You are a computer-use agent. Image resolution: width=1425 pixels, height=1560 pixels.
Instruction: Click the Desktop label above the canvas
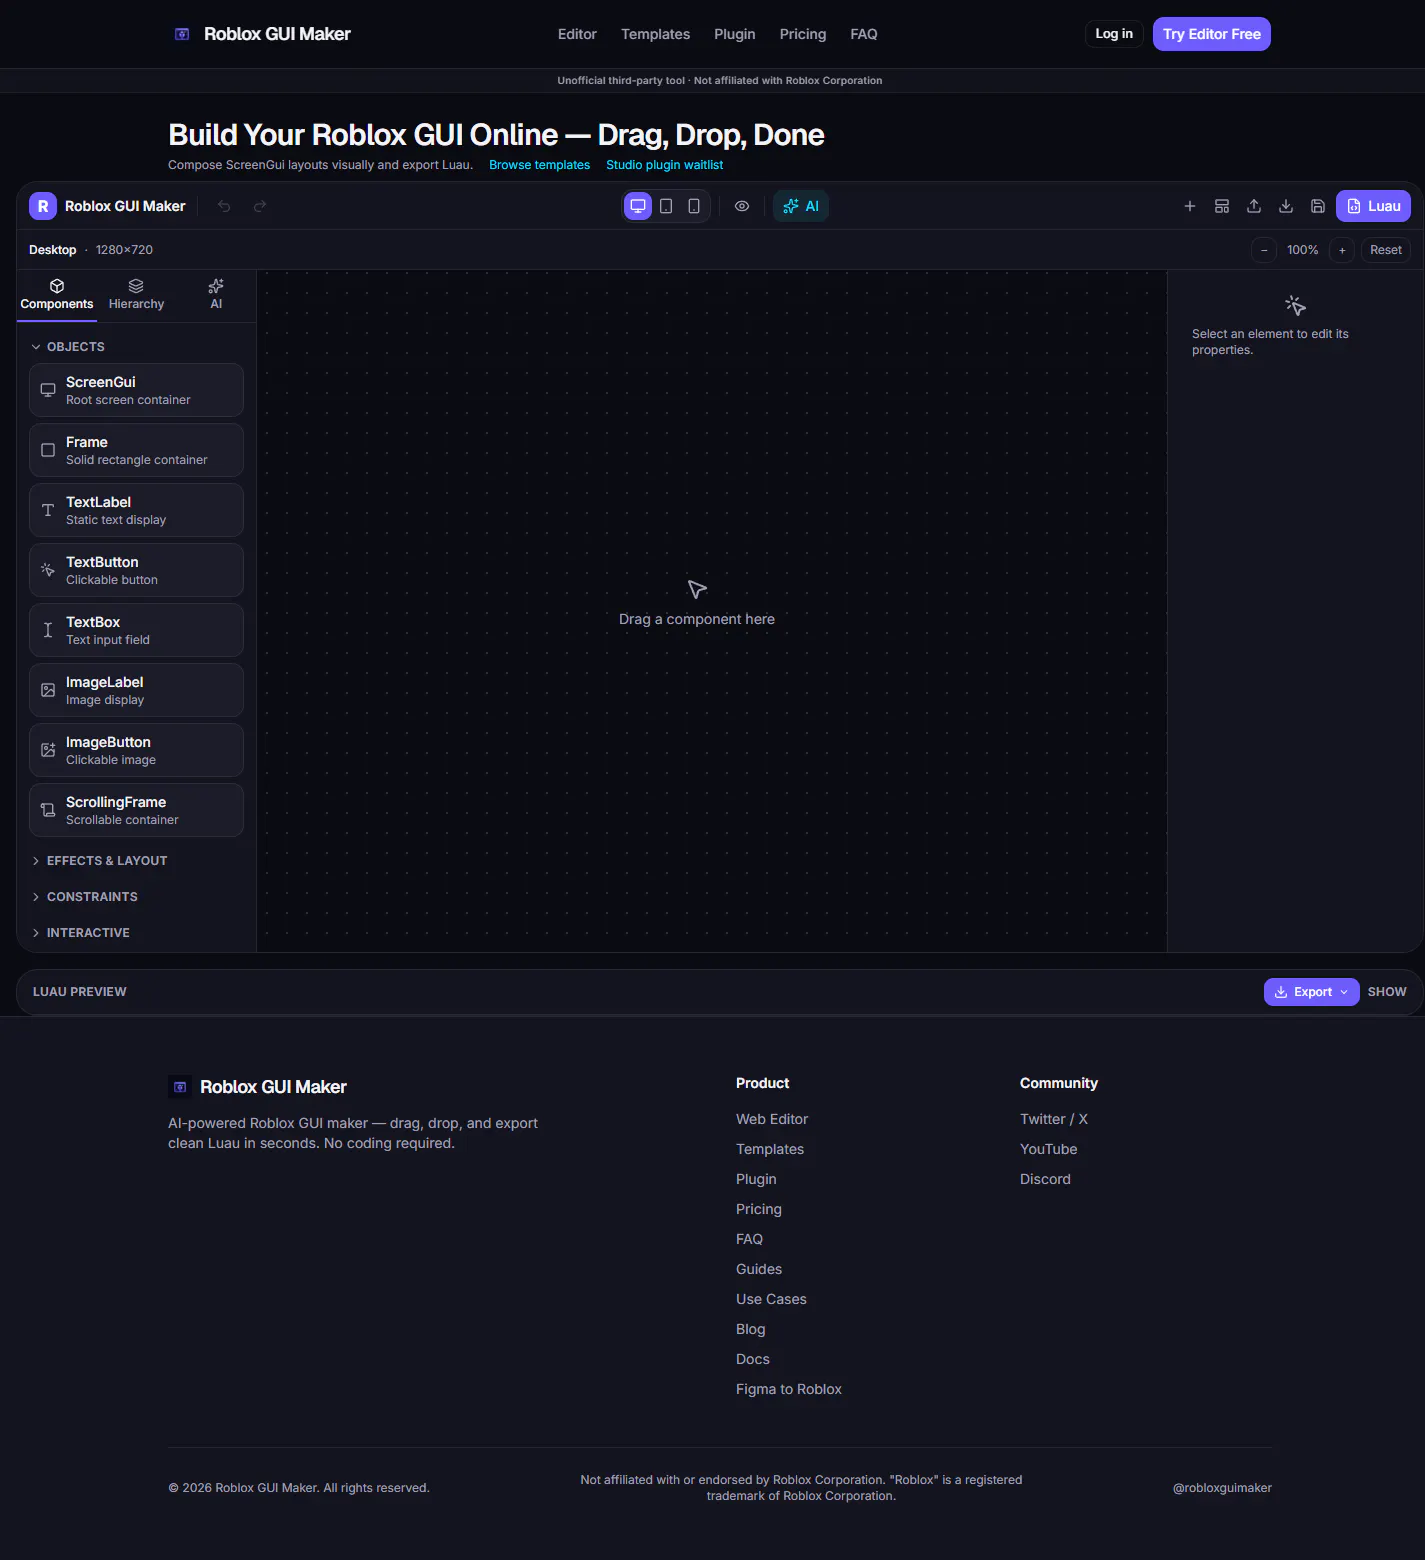pyautogui.click(x=53, y=250)
